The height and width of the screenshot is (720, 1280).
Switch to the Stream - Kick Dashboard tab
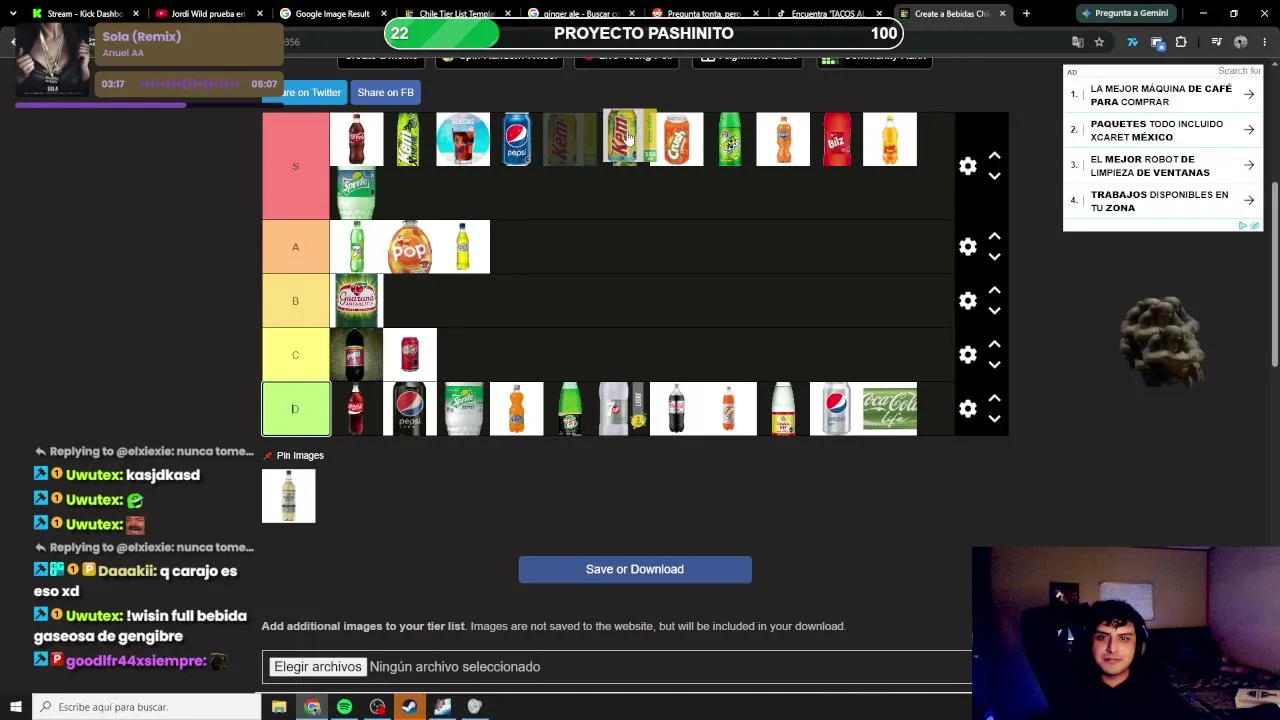[84, 14]
